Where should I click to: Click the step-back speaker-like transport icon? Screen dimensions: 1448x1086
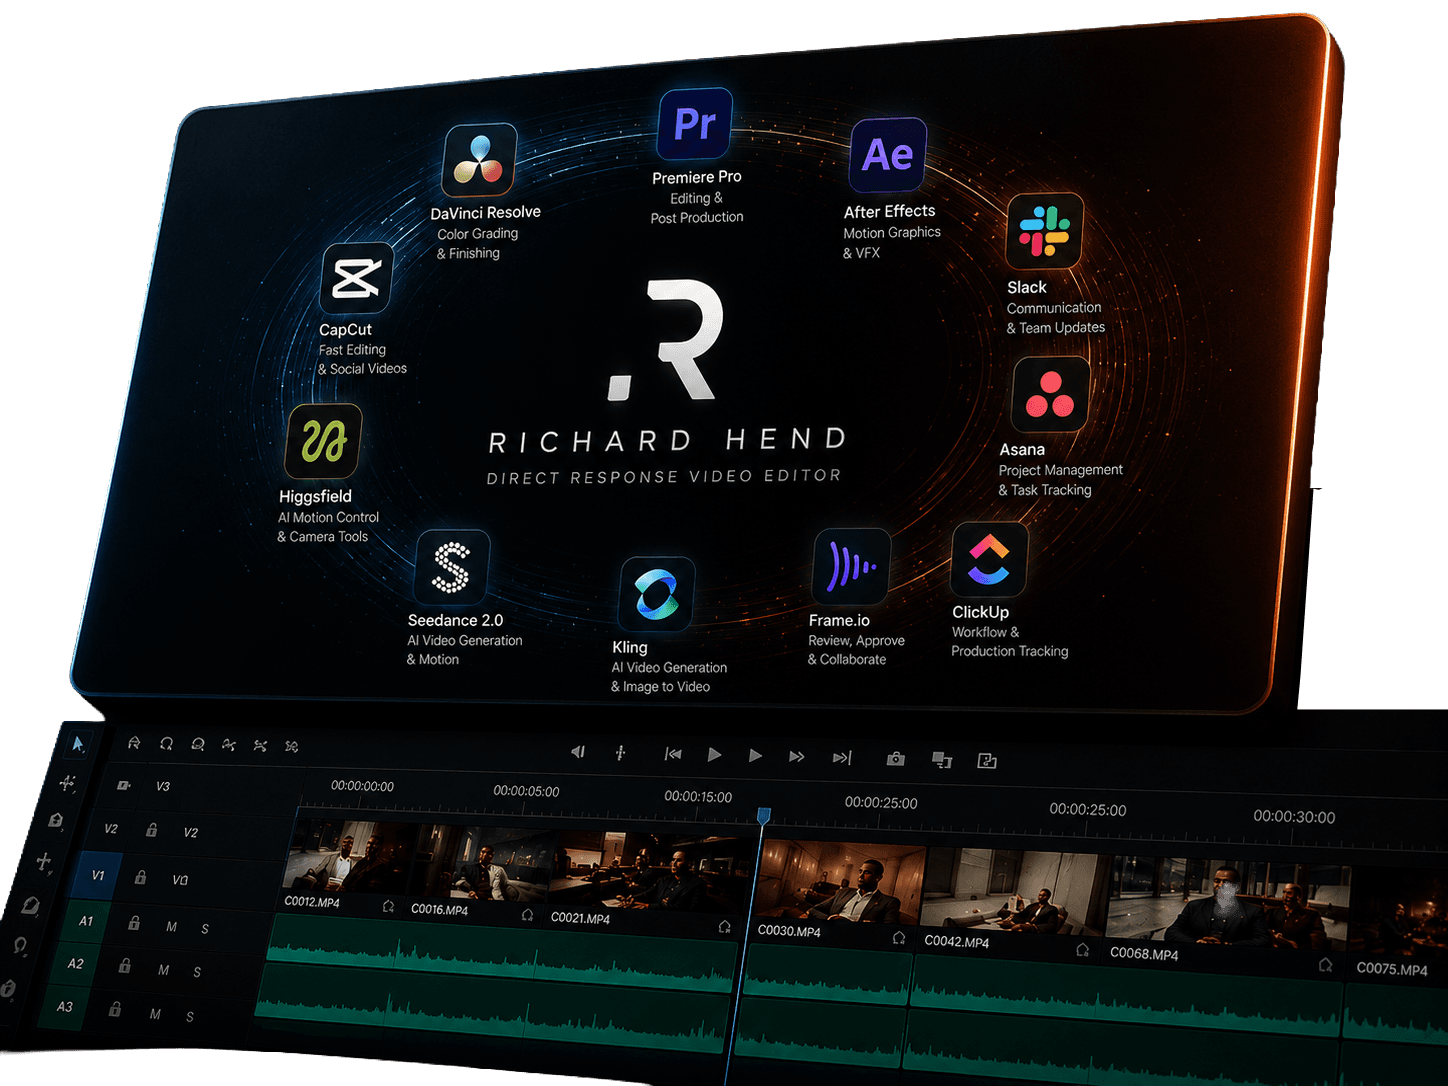pyautogui.click(x=578, y=752)
